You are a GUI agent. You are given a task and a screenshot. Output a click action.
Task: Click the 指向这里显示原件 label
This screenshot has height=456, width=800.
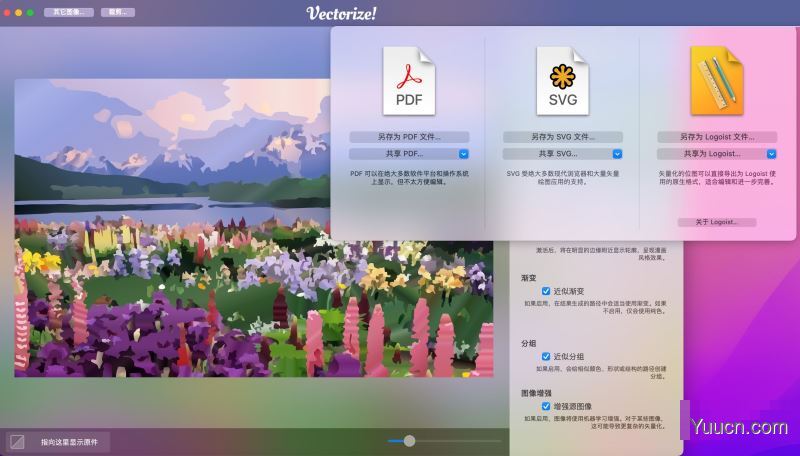pos(69,442)
